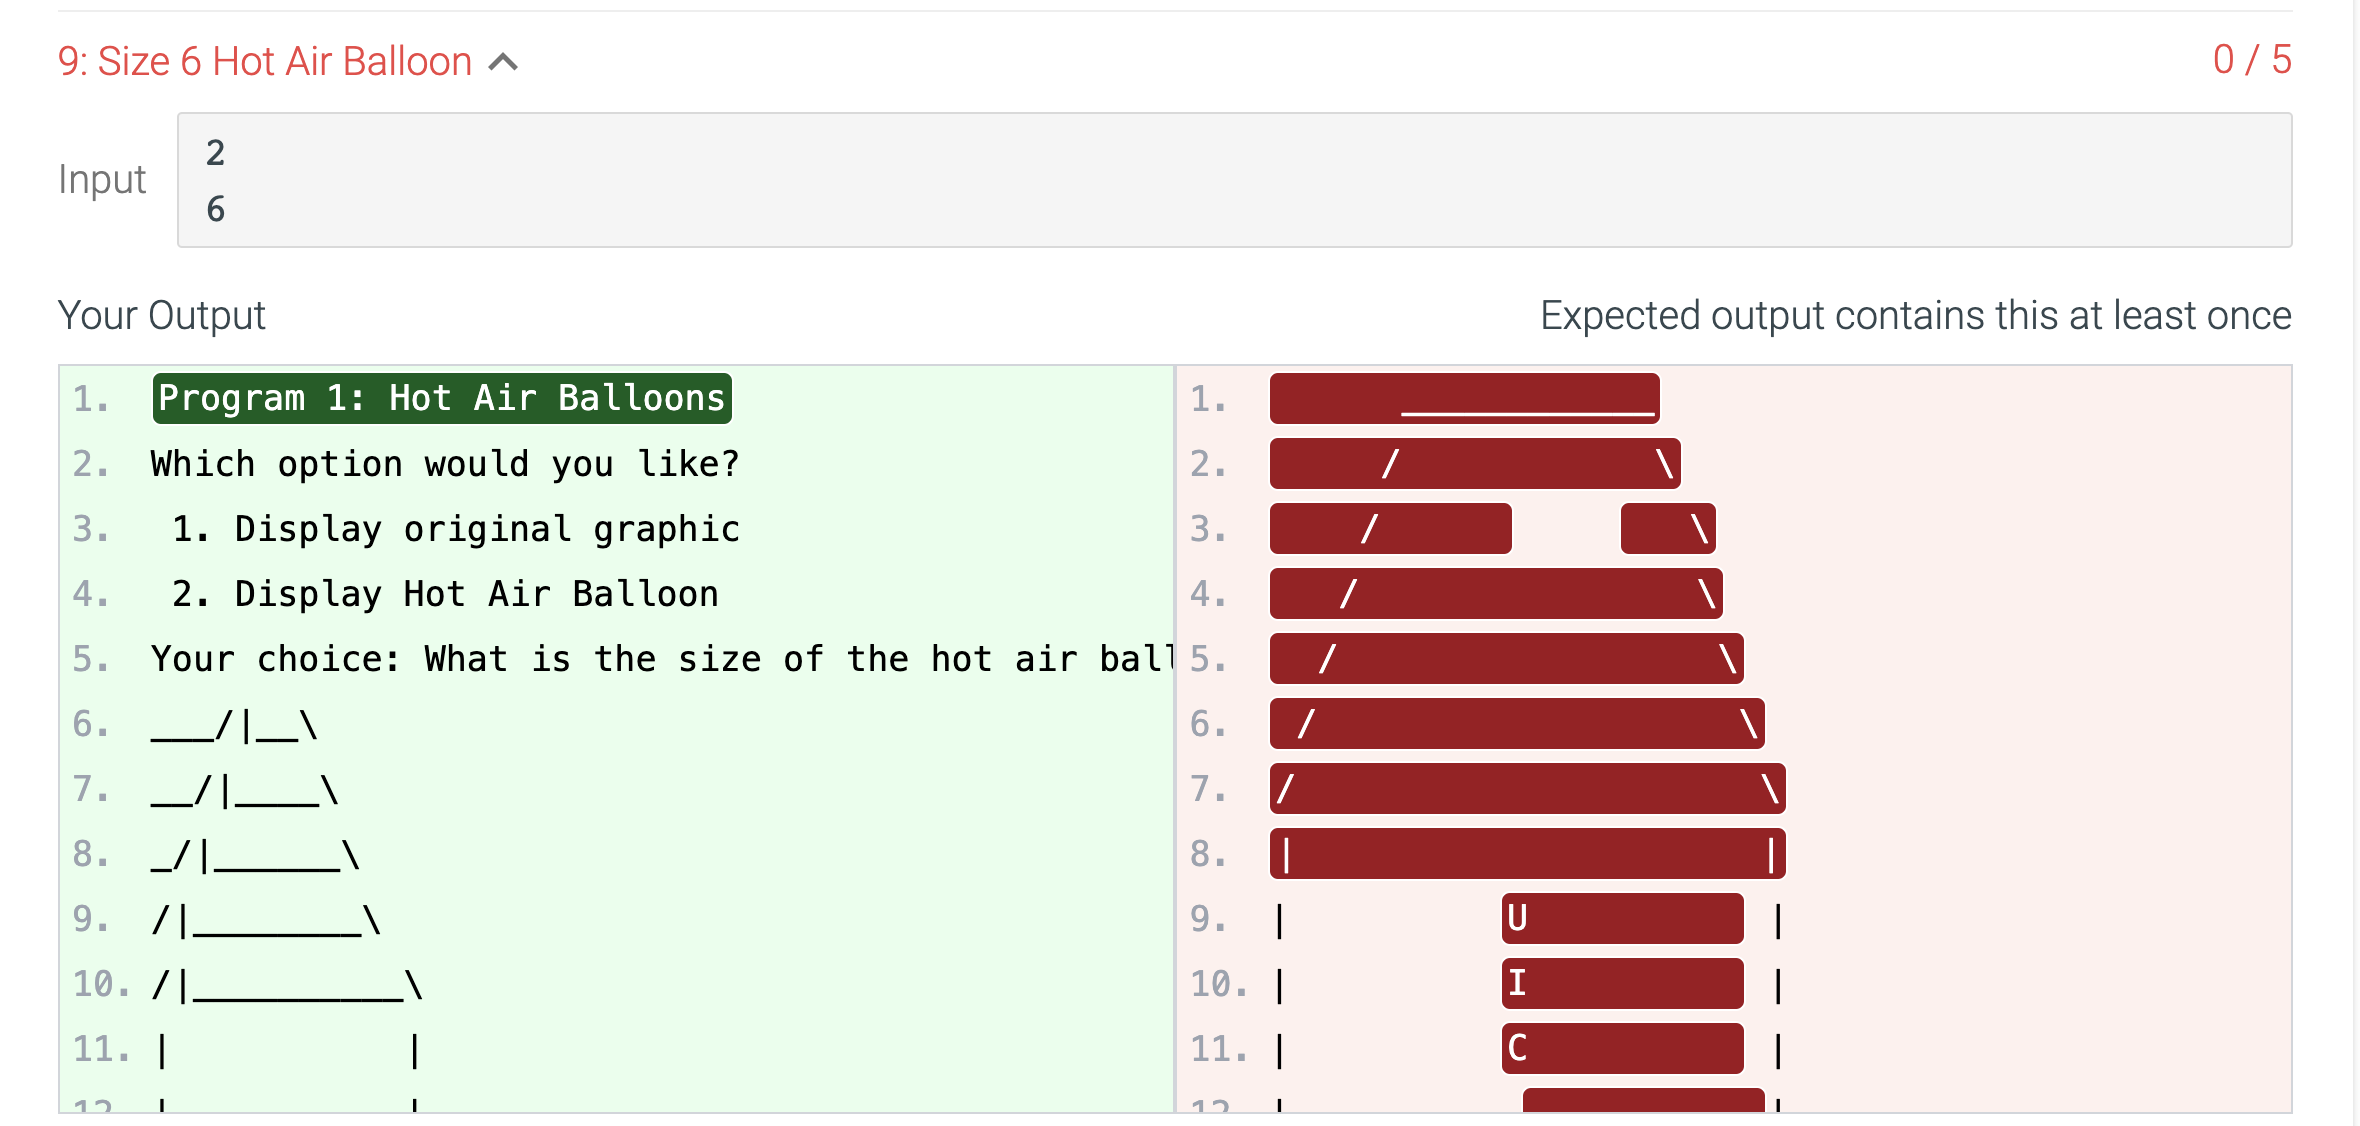2360x1126 pixels.
Task: Click 'Expected output contains this at least once'
Action: click(x=1915, y=316)
